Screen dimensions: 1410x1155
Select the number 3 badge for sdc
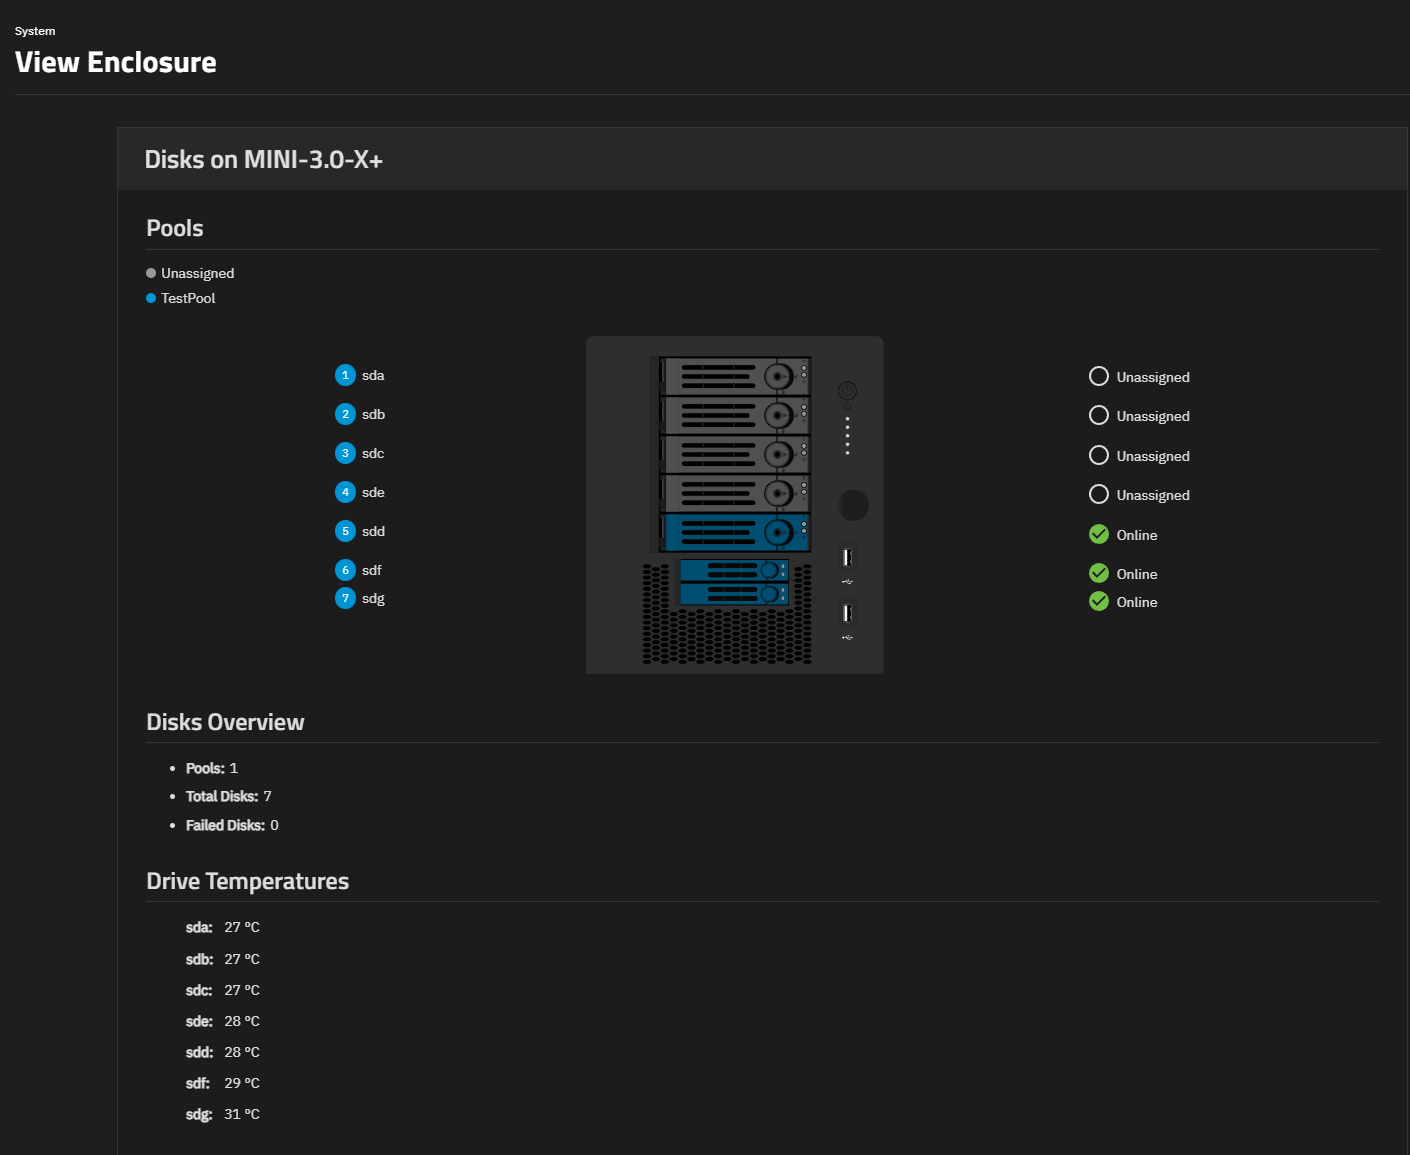[345, 453]
